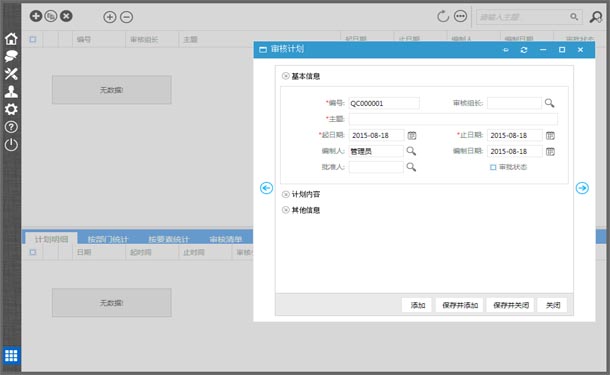
Task: Click the pin icon in 审核计划 title bar
Action: click(x=506, y=50)
